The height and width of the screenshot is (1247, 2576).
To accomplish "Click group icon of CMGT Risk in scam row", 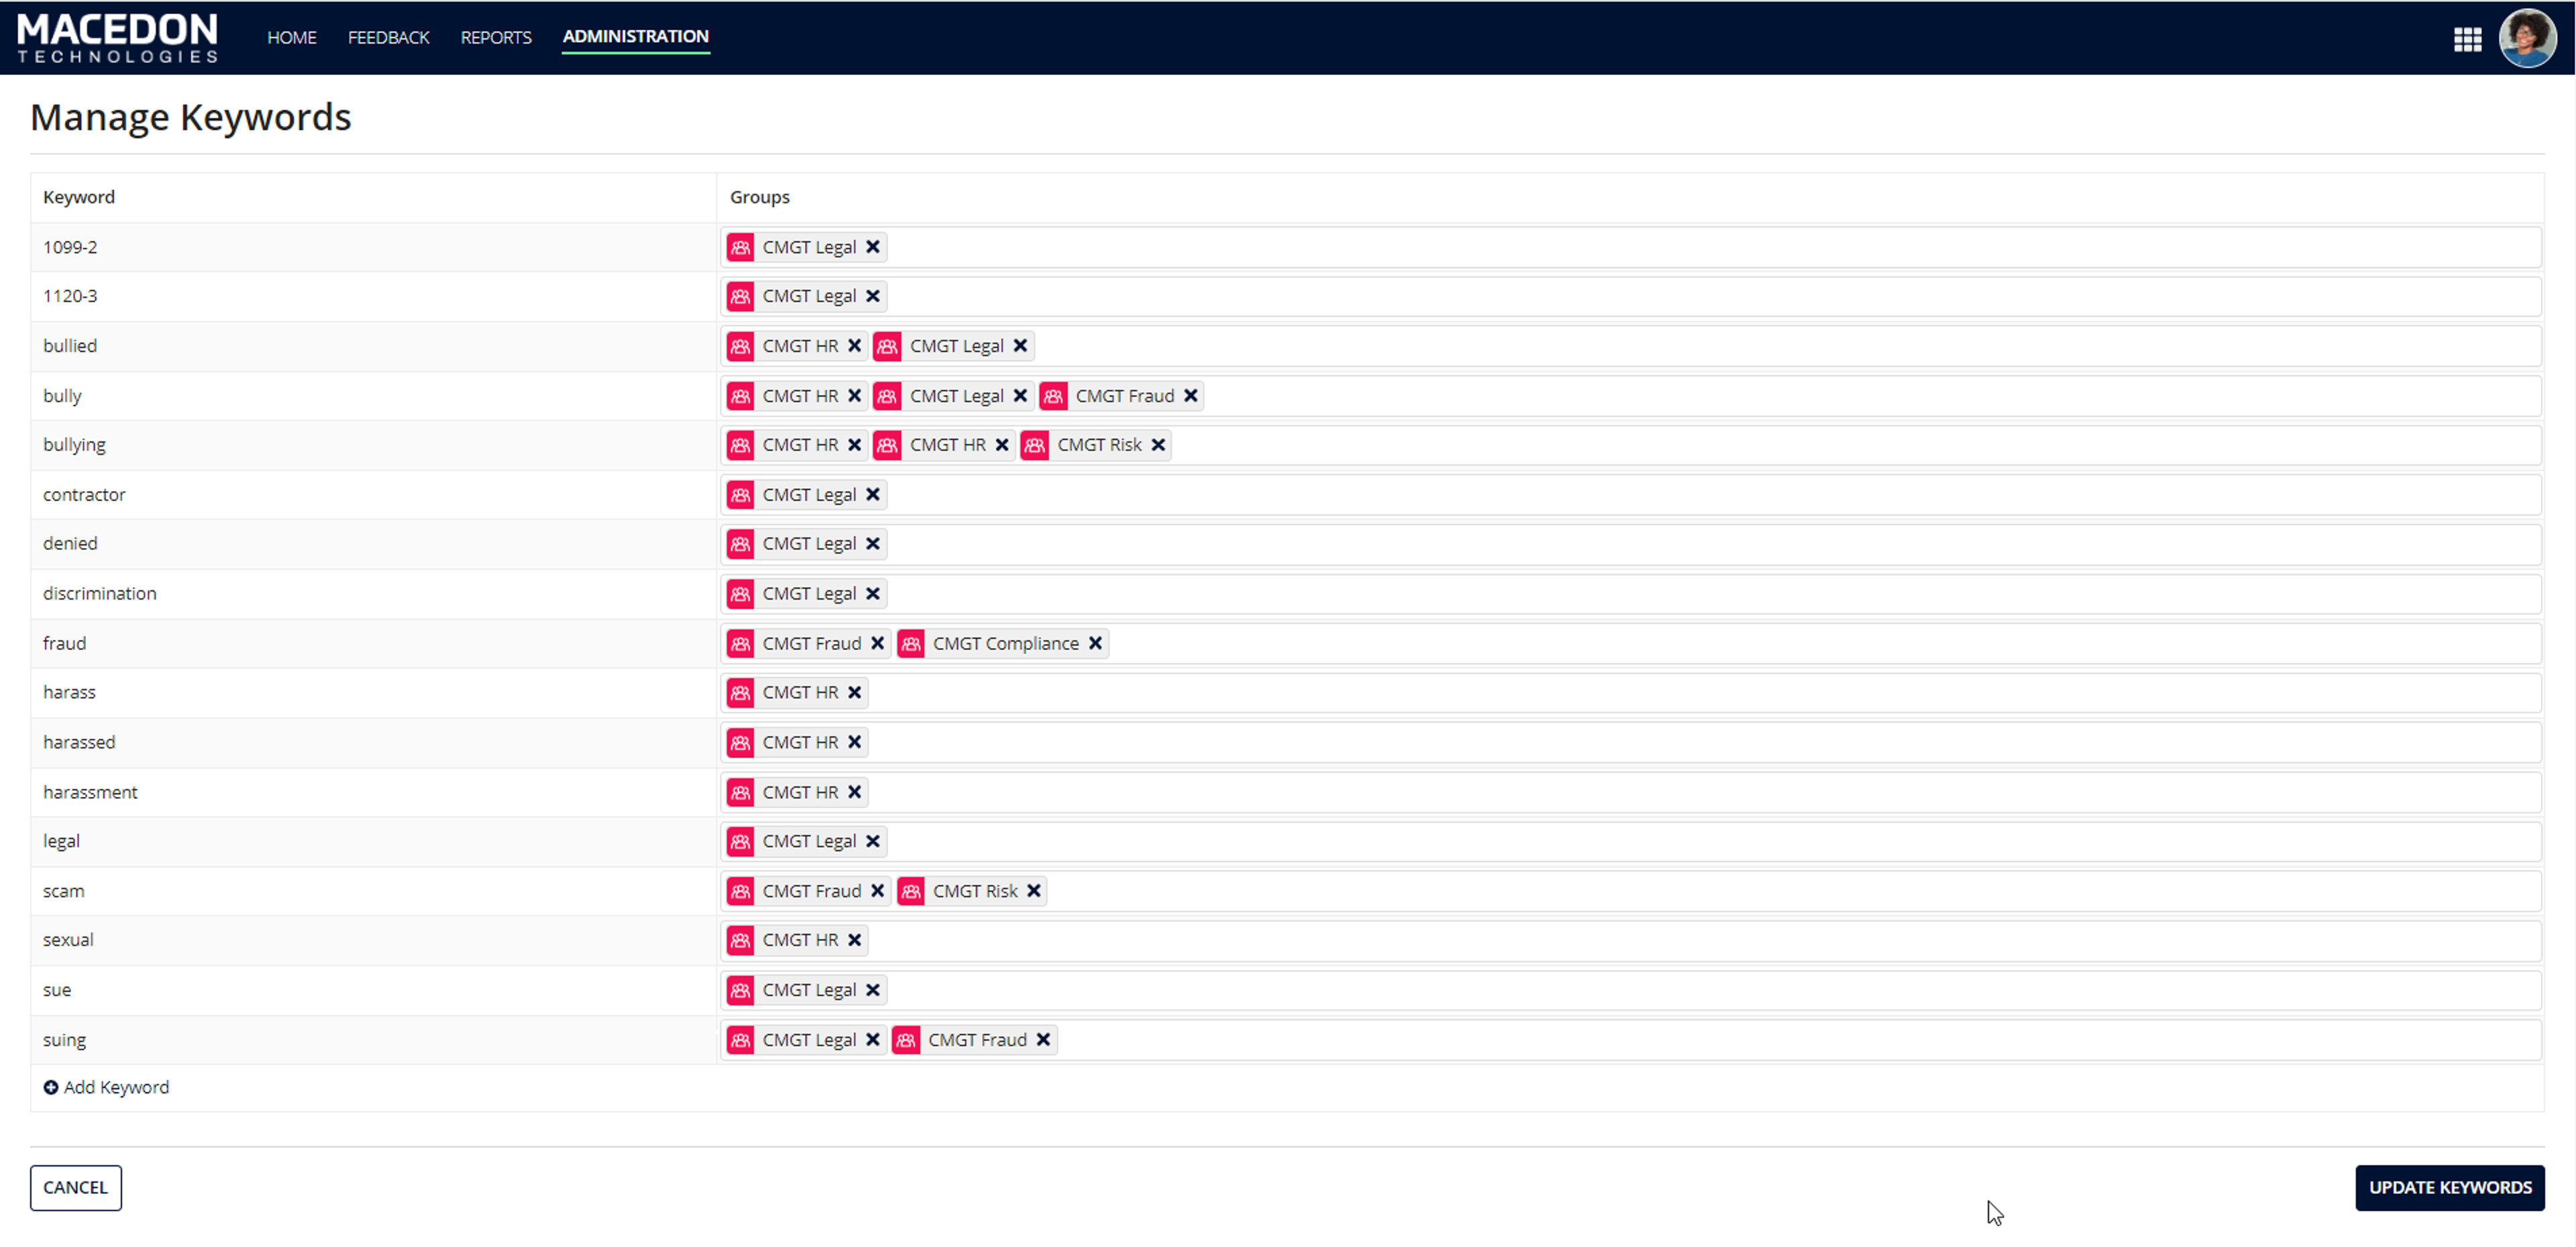I will point(911,891).
